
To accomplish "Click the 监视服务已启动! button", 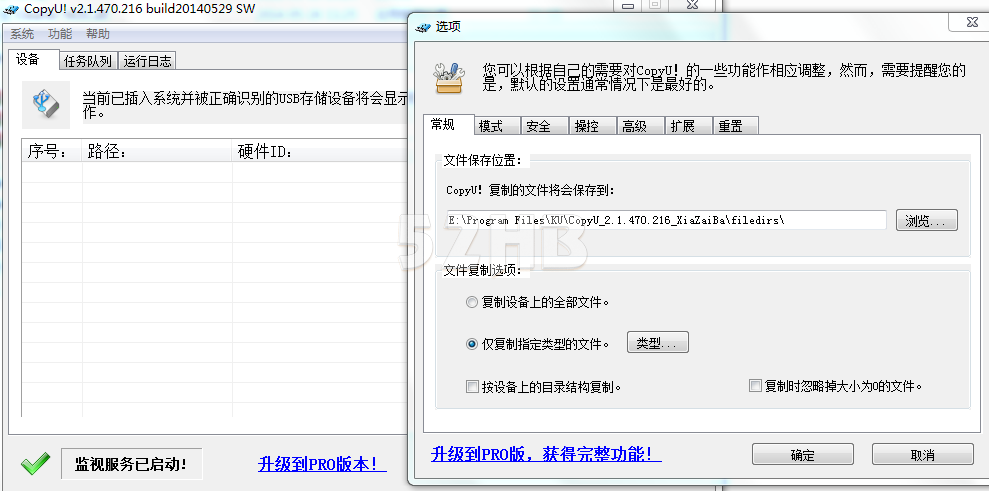I will pyautogui.click(x=131, y=464).
